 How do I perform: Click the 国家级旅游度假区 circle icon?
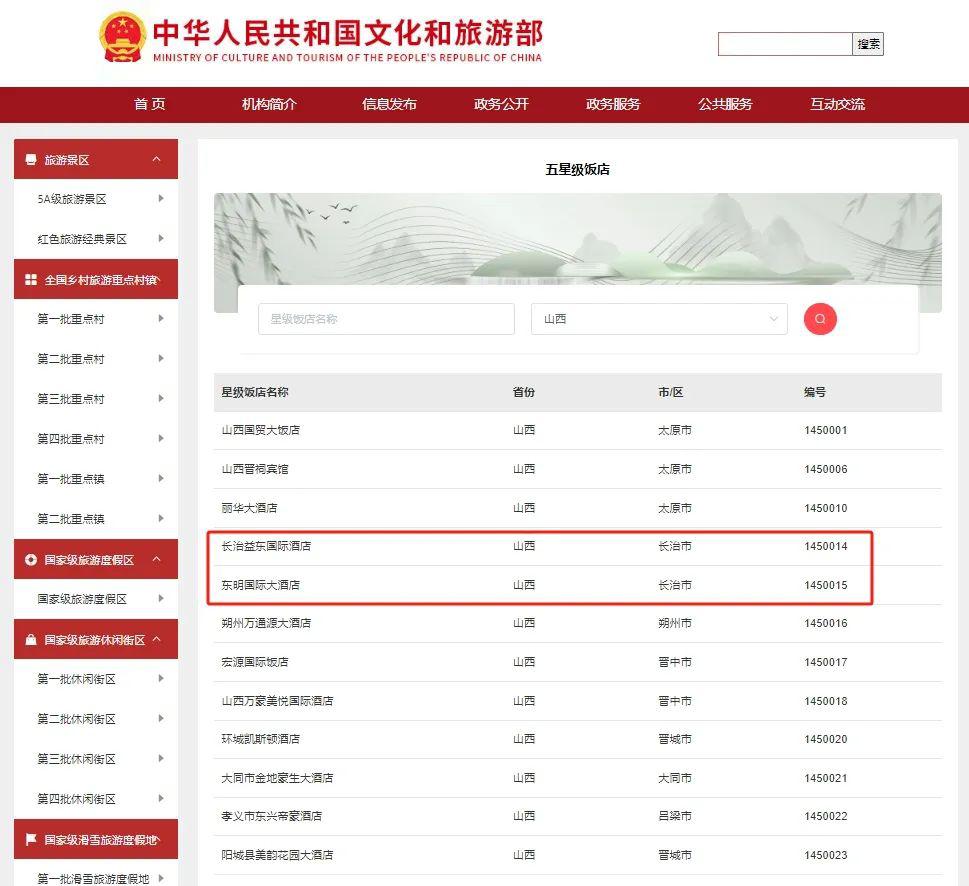click(x=31, y=560)
